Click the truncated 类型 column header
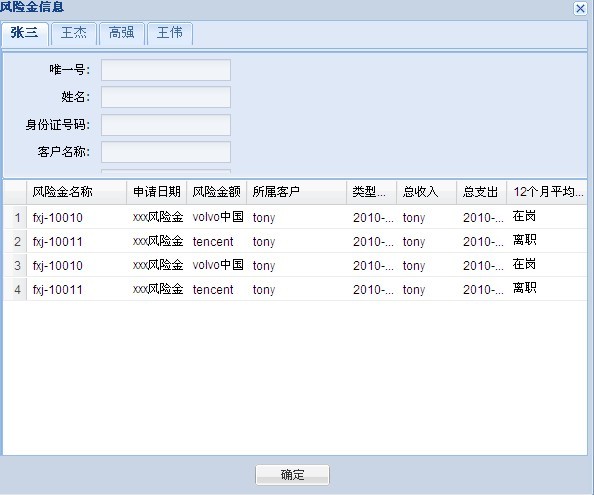The image size is (594, 495). pos(371,192)
